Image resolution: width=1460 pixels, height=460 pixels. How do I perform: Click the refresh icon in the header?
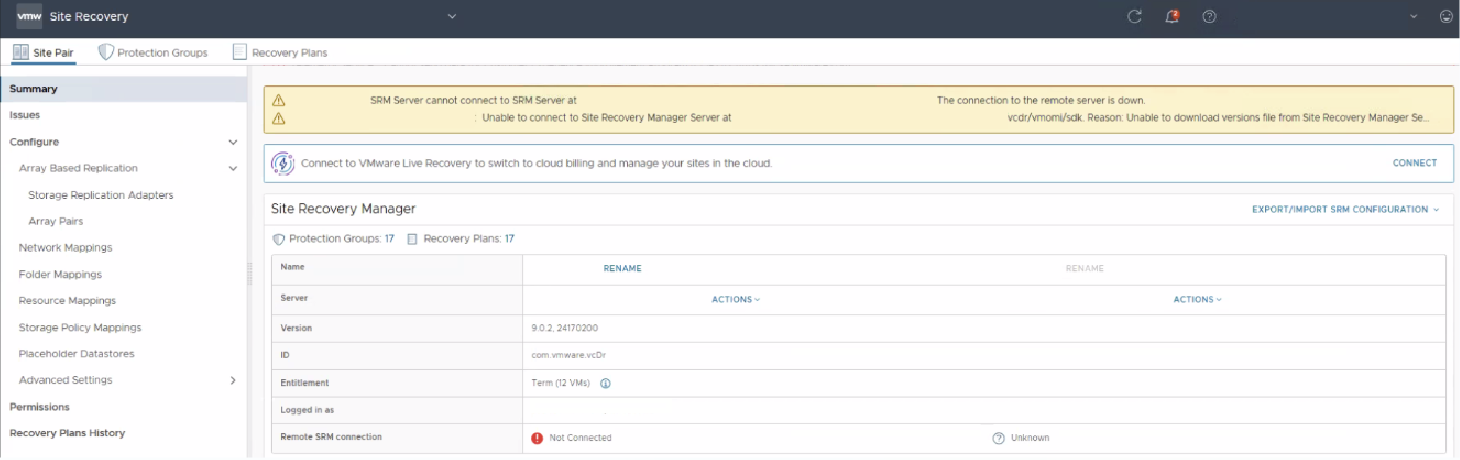[1134, 17]
